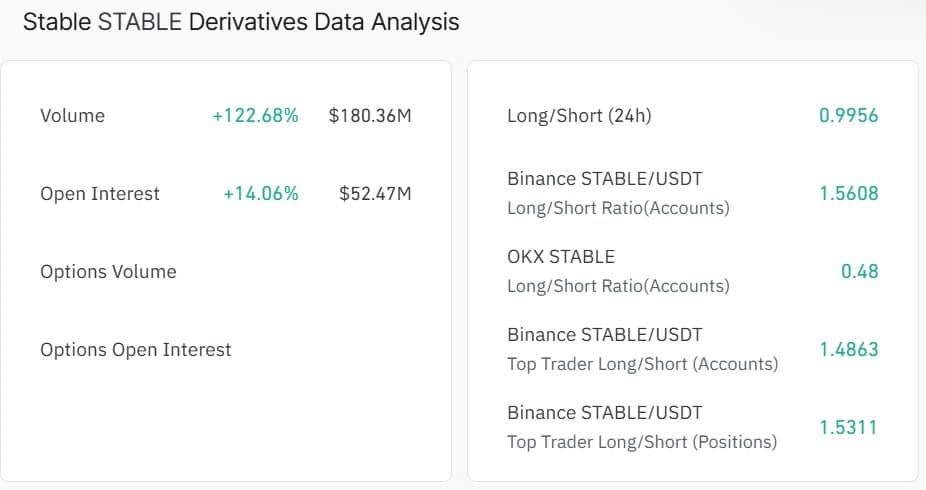
Task: Select the Volume label
Action: tap(72, 116)
